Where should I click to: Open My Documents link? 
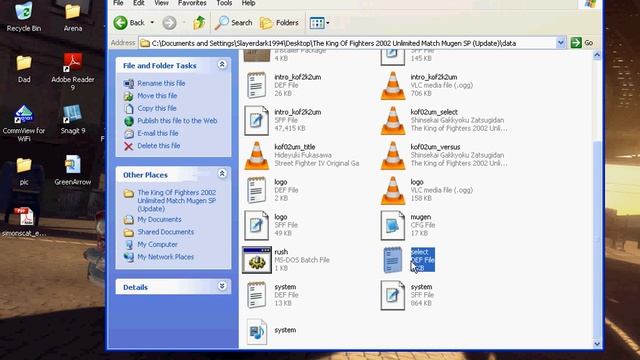(159, 220)
